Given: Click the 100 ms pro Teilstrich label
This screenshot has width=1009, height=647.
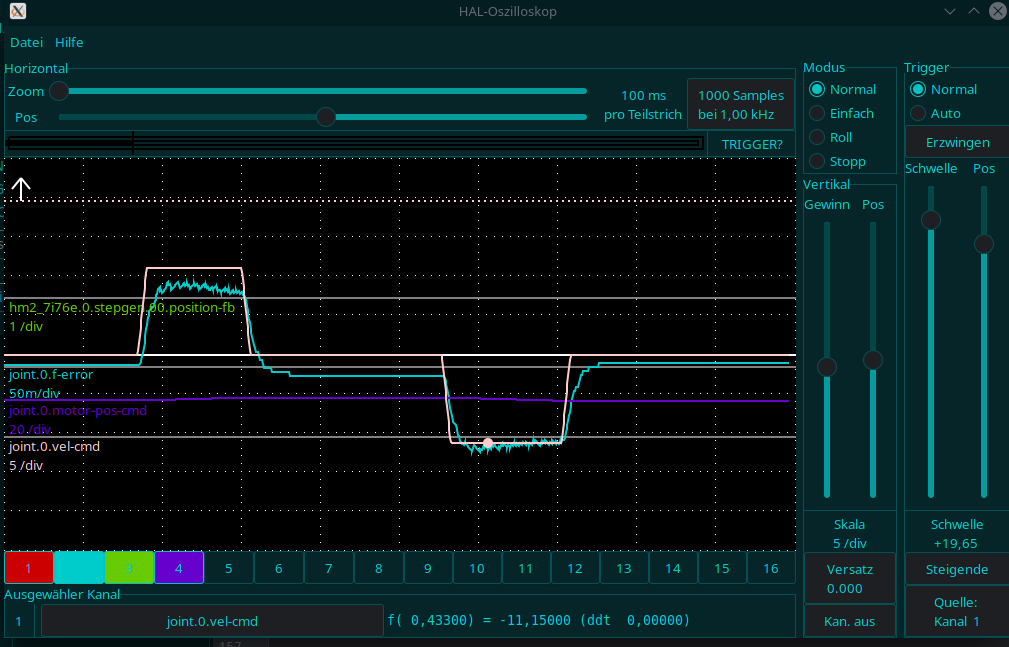Looking at the screenshot, I should (x=642, y=105).
